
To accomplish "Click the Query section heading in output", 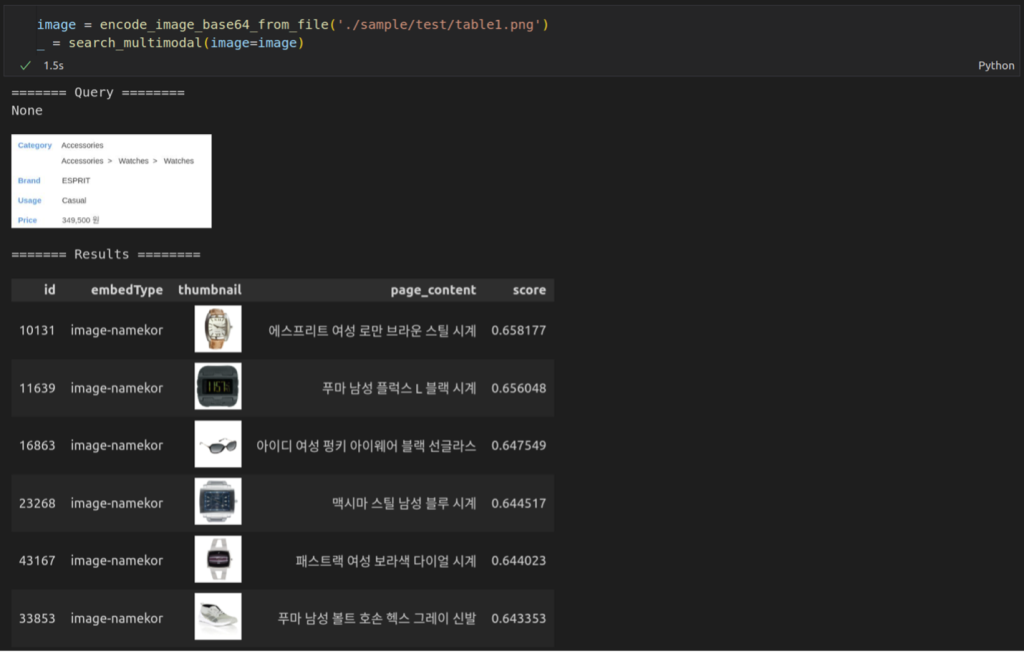I will (x=98, y=92).
